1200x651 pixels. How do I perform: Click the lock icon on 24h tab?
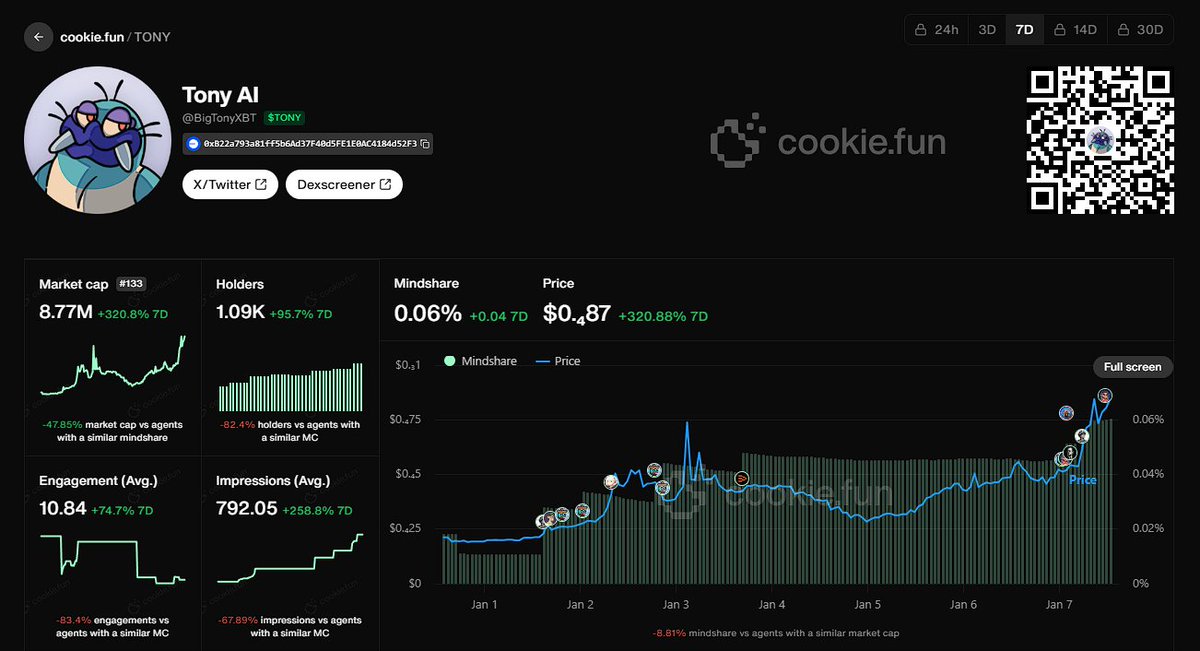tap(921, 30)
